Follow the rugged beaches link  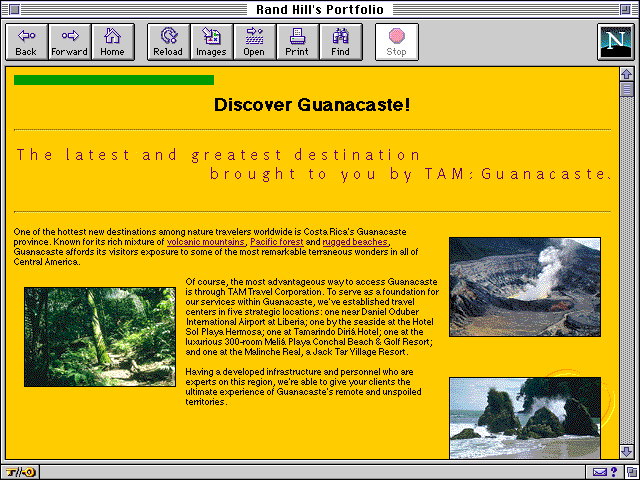355,242
